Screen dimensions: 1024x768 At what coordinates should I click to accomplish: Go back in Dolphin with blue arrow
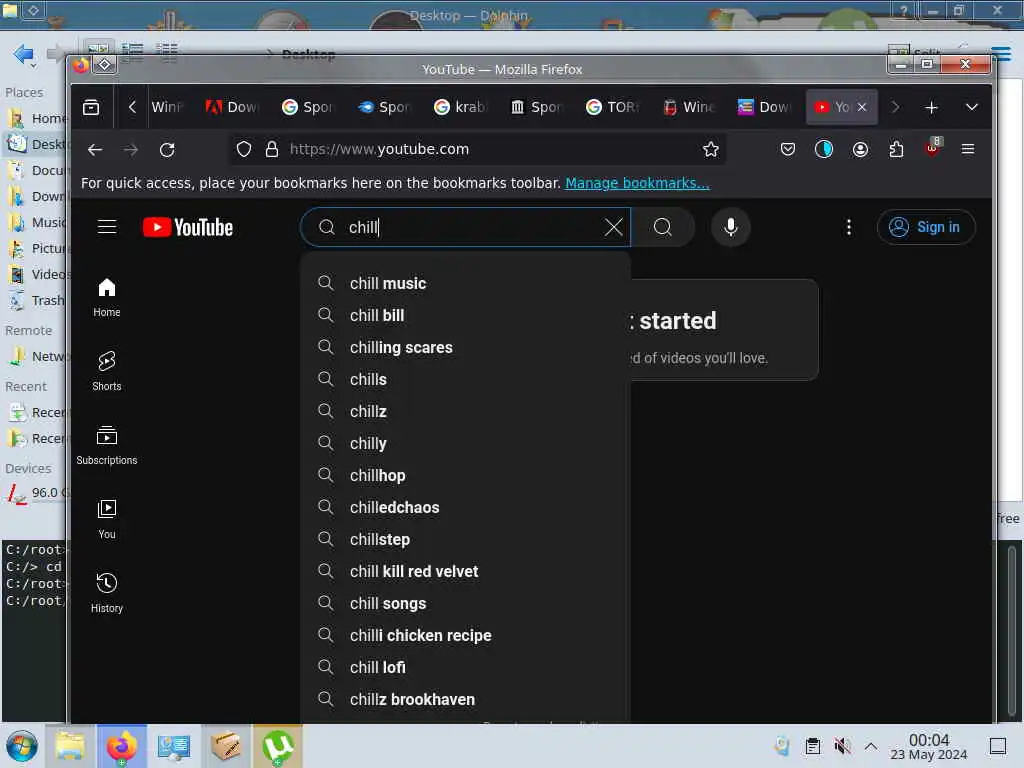coord(24,54)
